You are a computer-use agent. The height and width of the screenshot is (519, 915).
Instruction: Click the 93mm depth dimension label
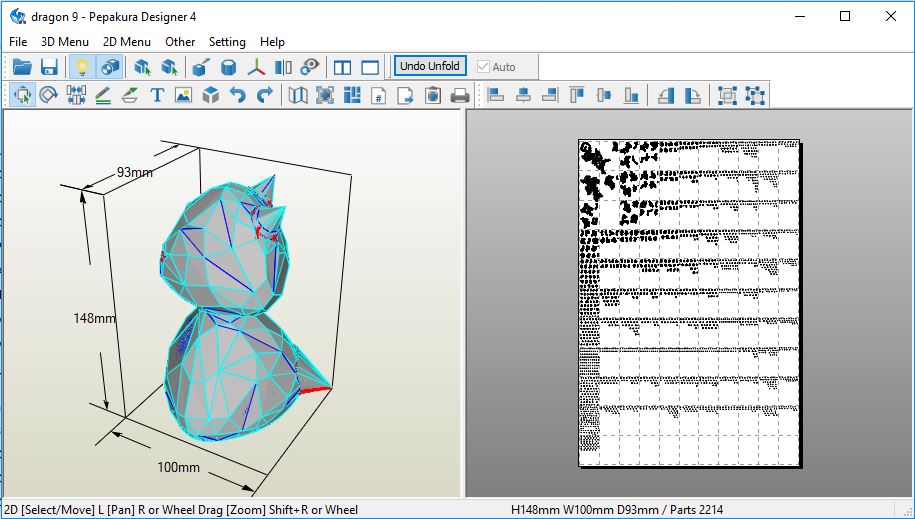[135, 172]
